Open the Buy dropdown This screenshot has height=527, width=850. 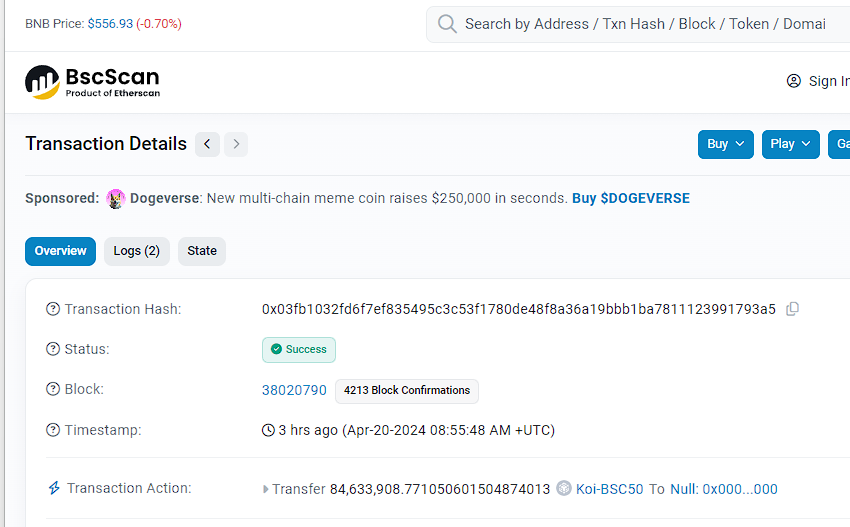(725, 144)
